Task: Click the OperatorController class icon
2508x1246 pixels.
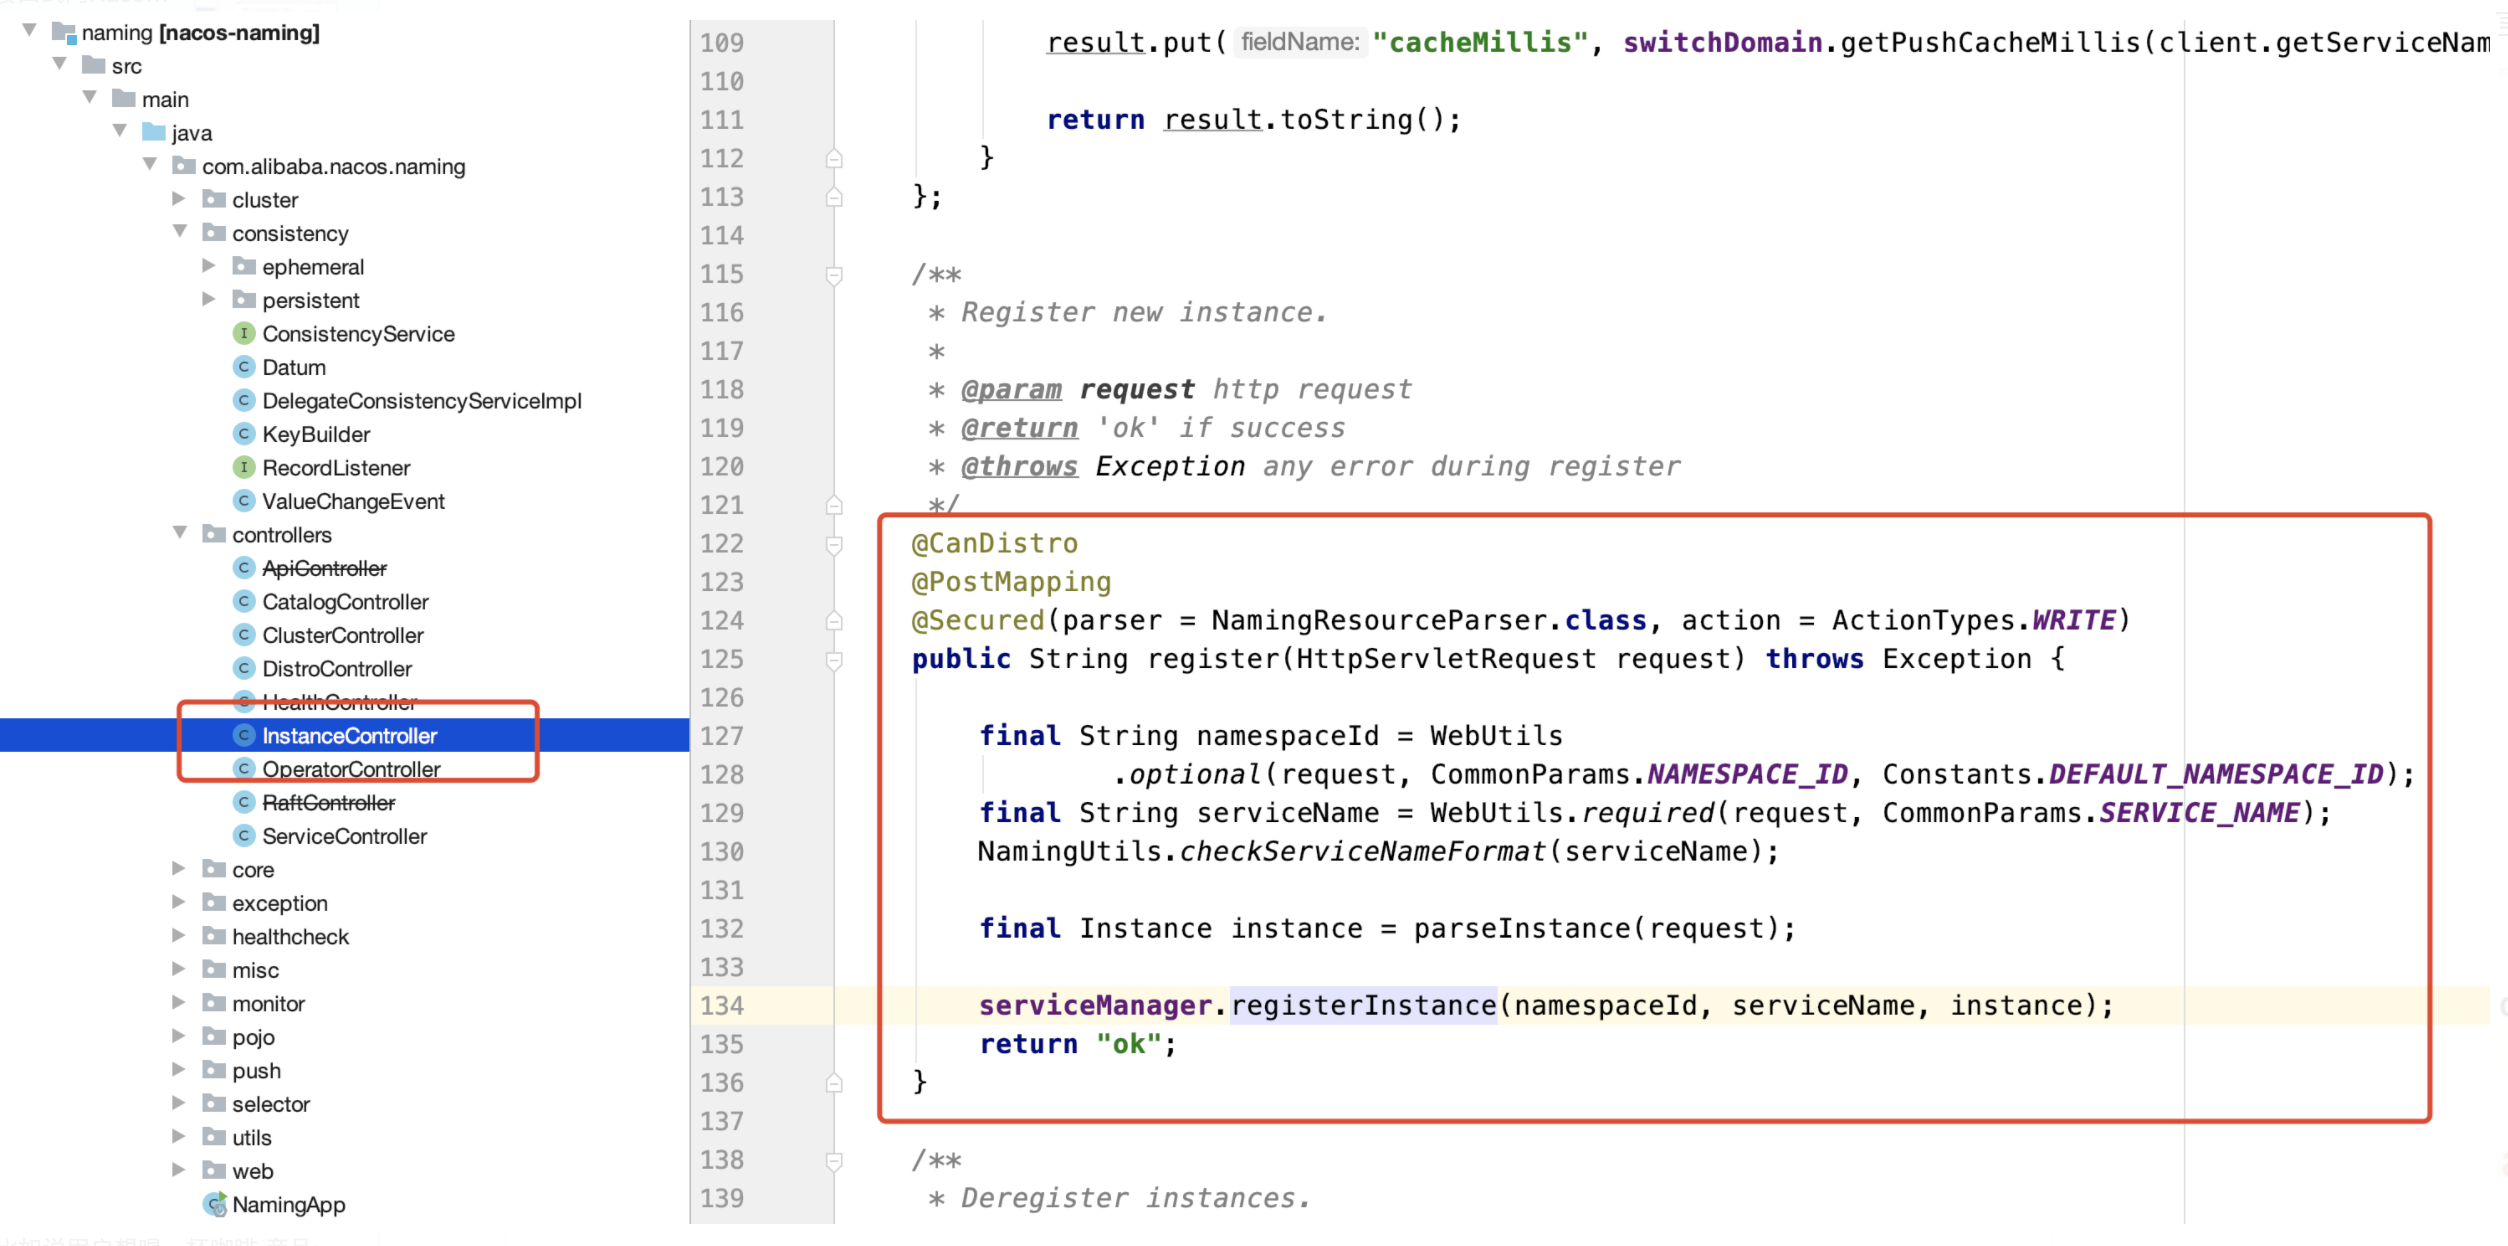Action: (x=243, y=769)
